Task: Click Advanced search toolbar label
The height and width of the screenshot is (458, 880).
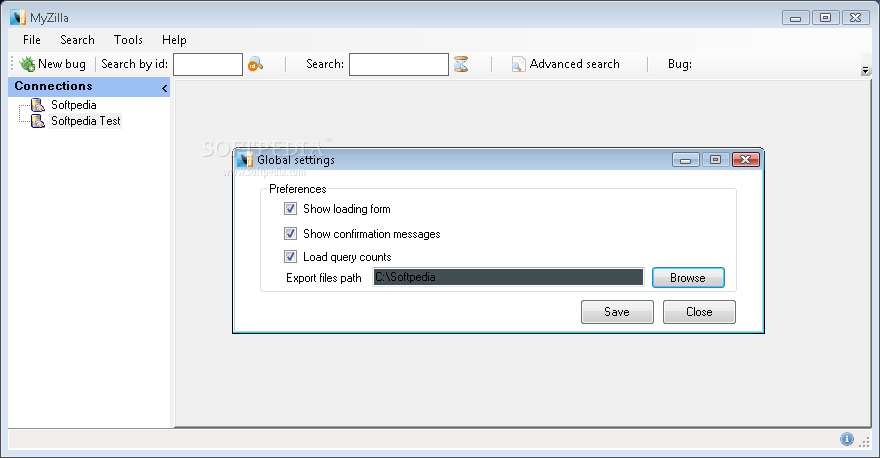Action: pyautogui.click(x=575, y=64)
